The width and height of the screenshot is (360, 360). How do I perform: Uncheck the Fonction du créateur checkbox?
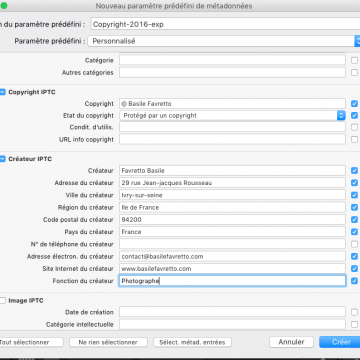(x=354, y=281)
